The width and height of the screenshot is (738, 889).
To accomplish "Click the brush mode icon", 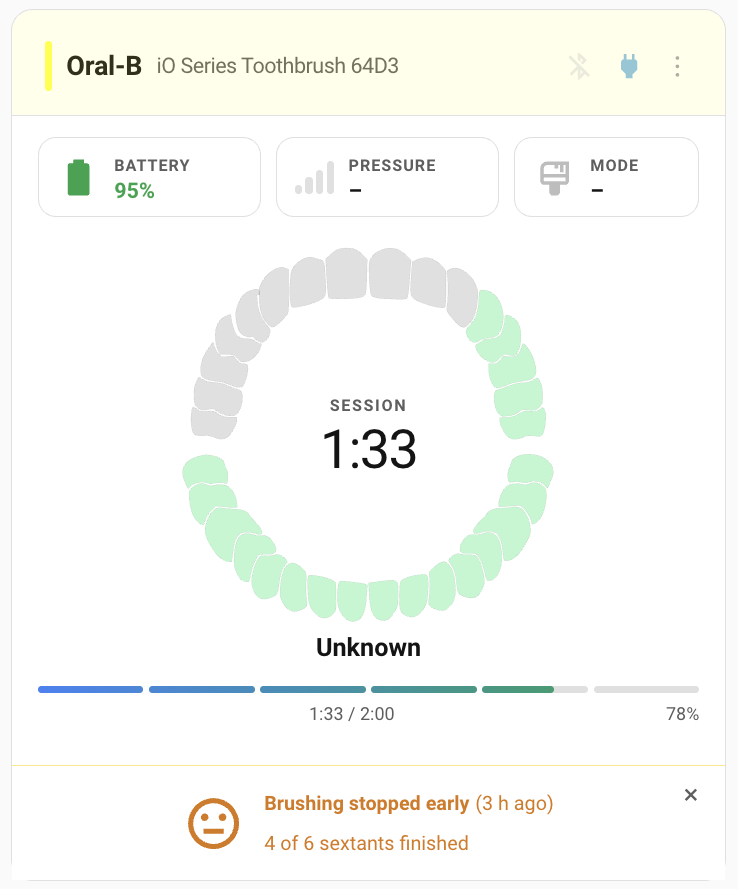I will pyautogui.click(x=554, y=178).
